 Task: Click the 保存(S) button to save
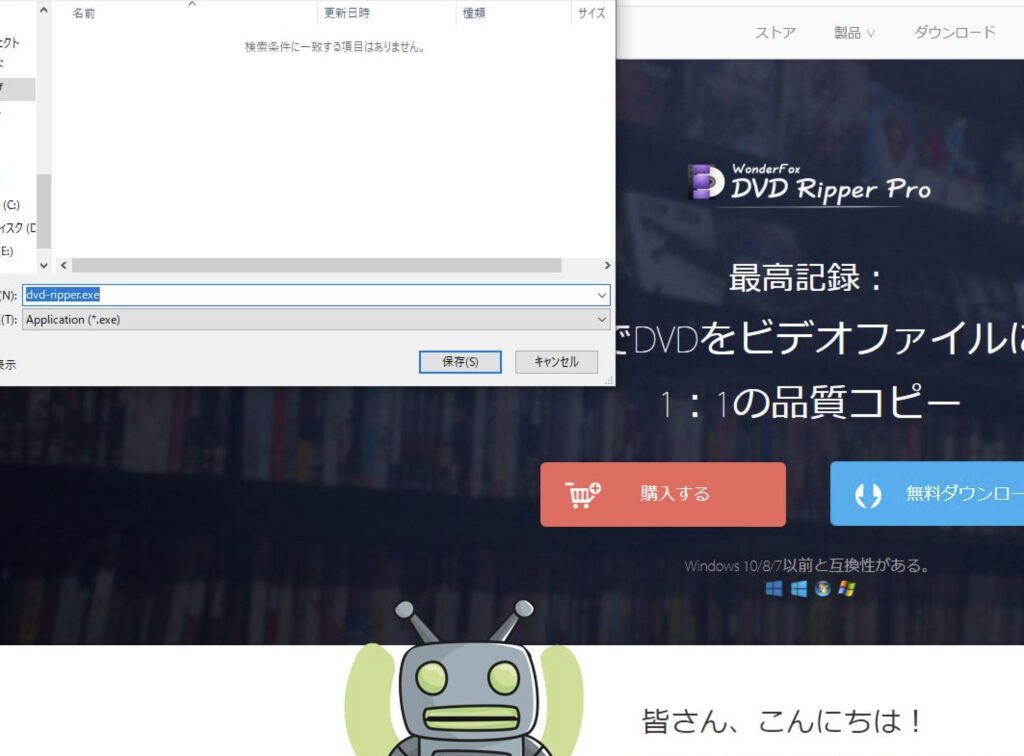(459, 361)
